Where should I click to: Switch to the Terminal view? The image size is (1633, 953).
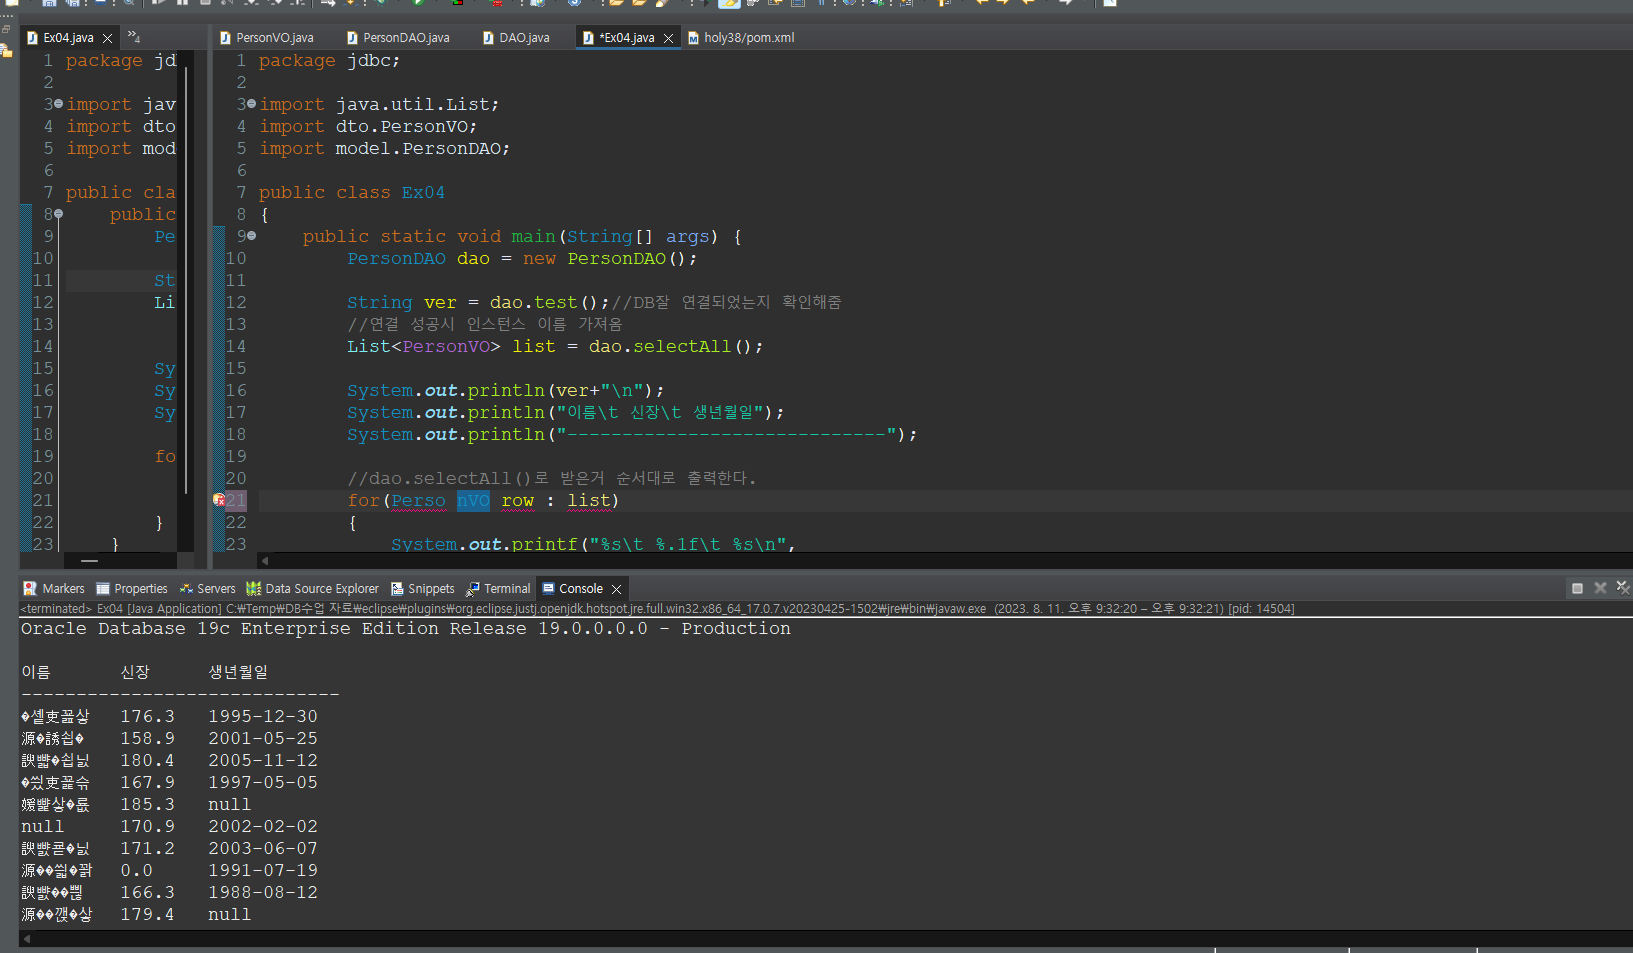pos(498,589)
